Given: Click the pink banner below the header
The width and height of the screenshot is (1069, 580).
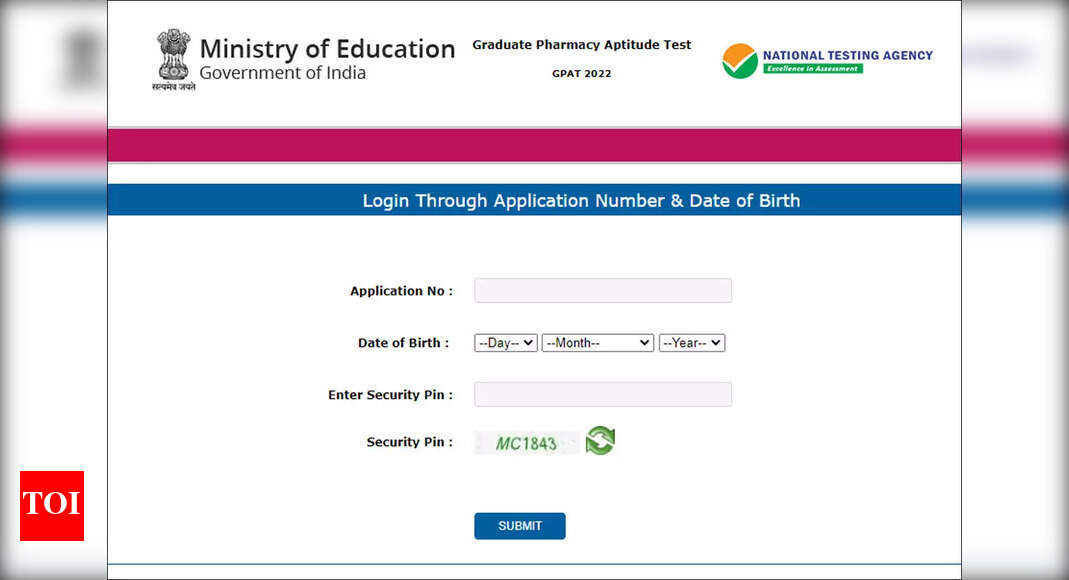Looking at the screenshot, I should point(534,144).
